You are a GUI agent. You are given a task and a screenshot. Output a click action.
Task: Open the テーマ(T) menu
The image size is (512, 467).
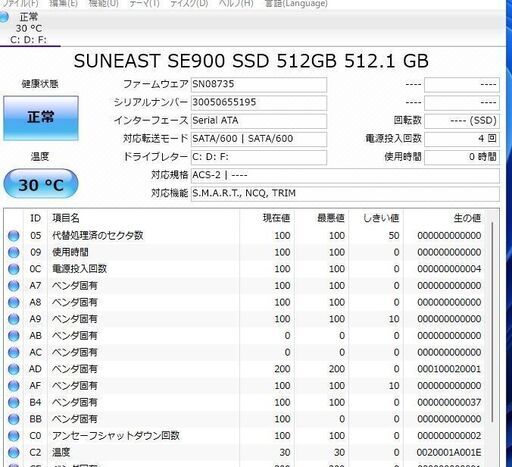tap(144, 3)
